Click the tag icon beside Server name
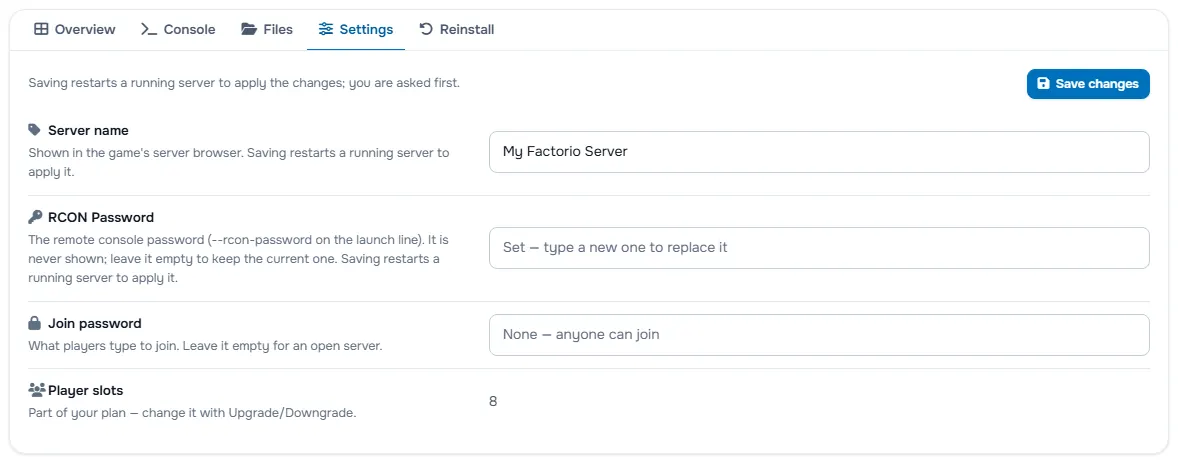The width and height of the screenshot is (1178, 464). (35, 130)
